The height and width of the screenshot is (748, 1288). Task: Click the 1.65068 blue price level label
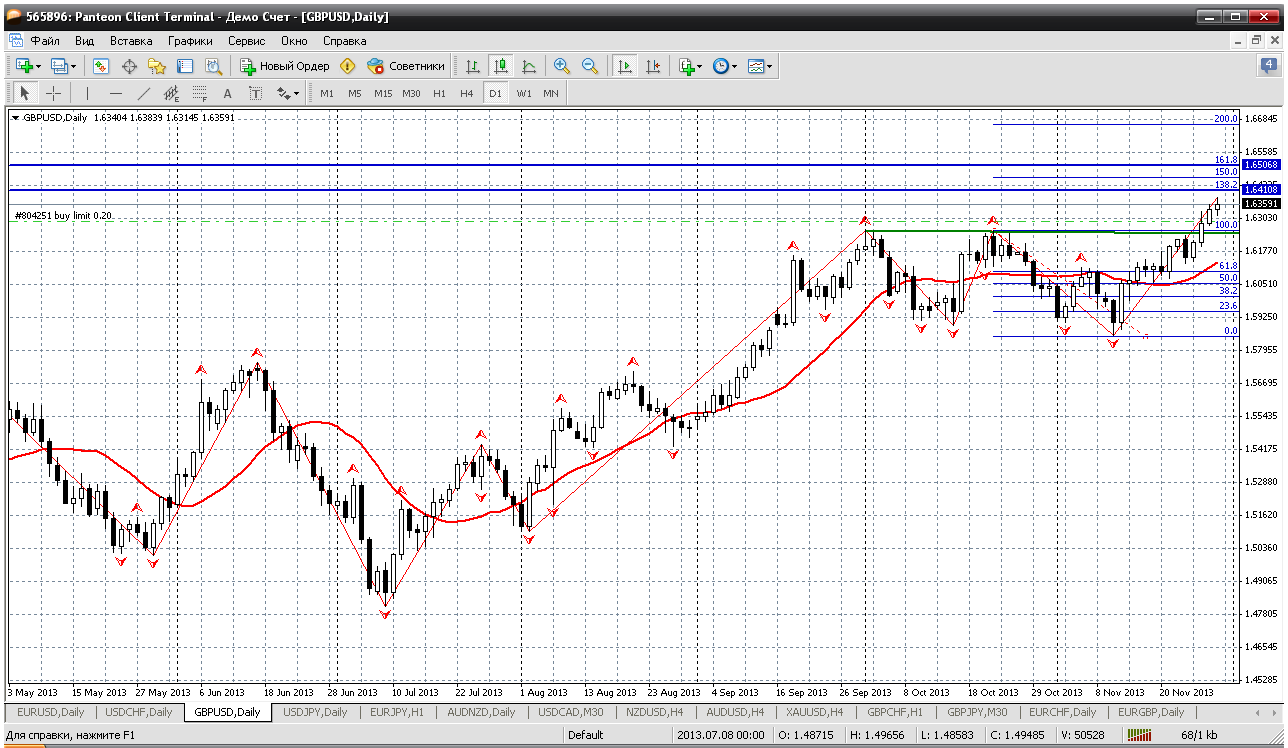click(x=1263, y=164)
